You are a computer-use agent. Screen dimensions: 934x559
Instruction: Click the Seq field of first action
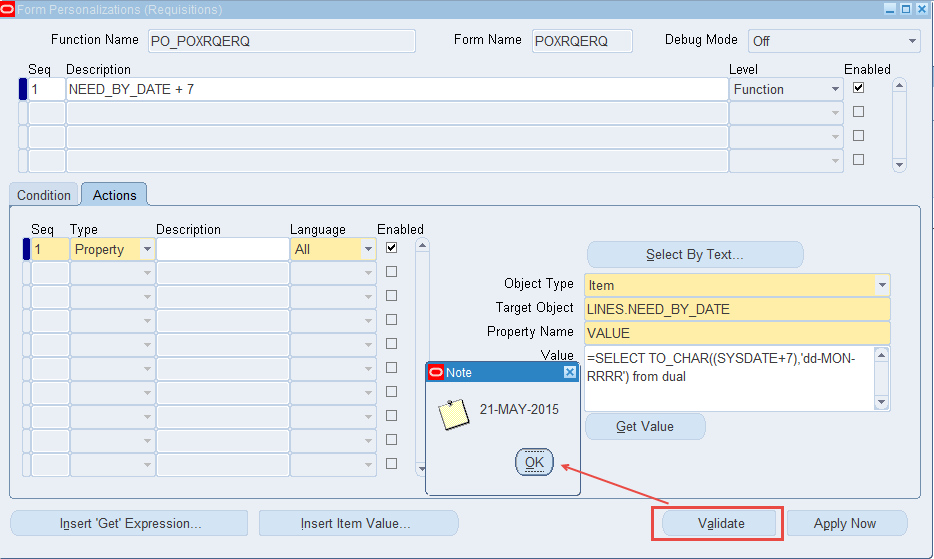tap(50, 249)
